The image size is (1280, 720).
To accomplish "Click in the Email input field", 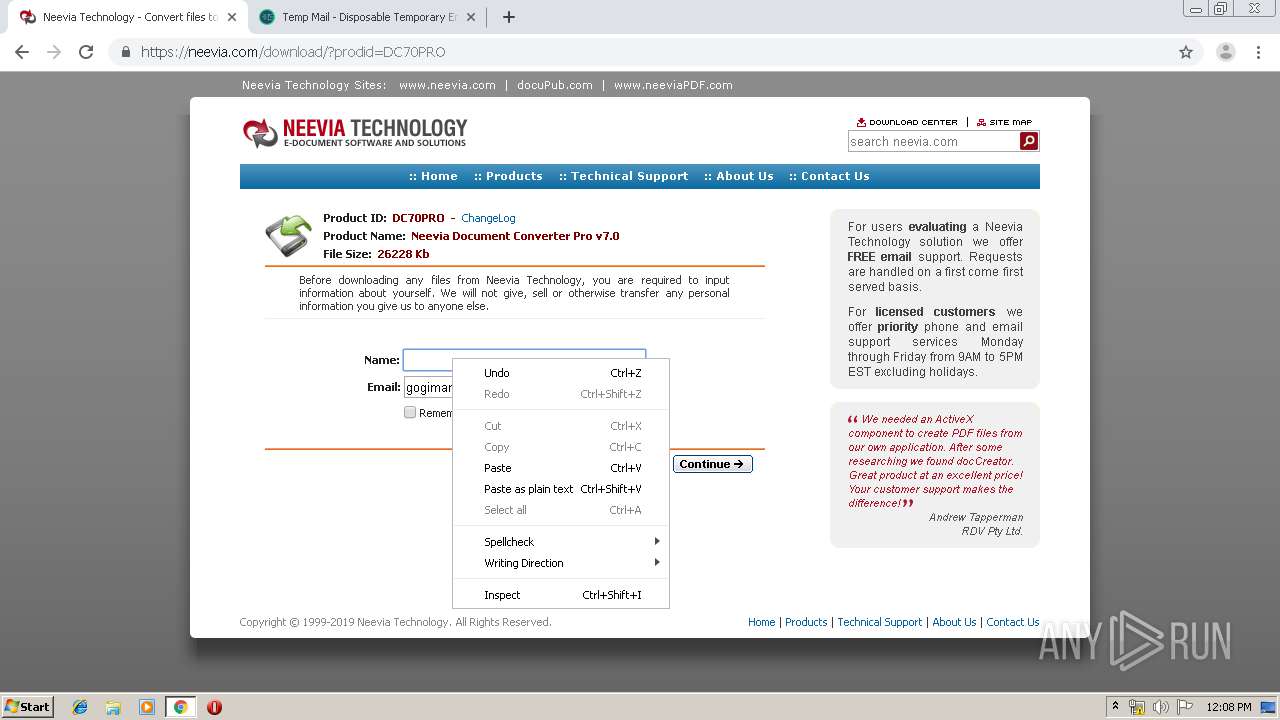I will (x=428, y=387).
